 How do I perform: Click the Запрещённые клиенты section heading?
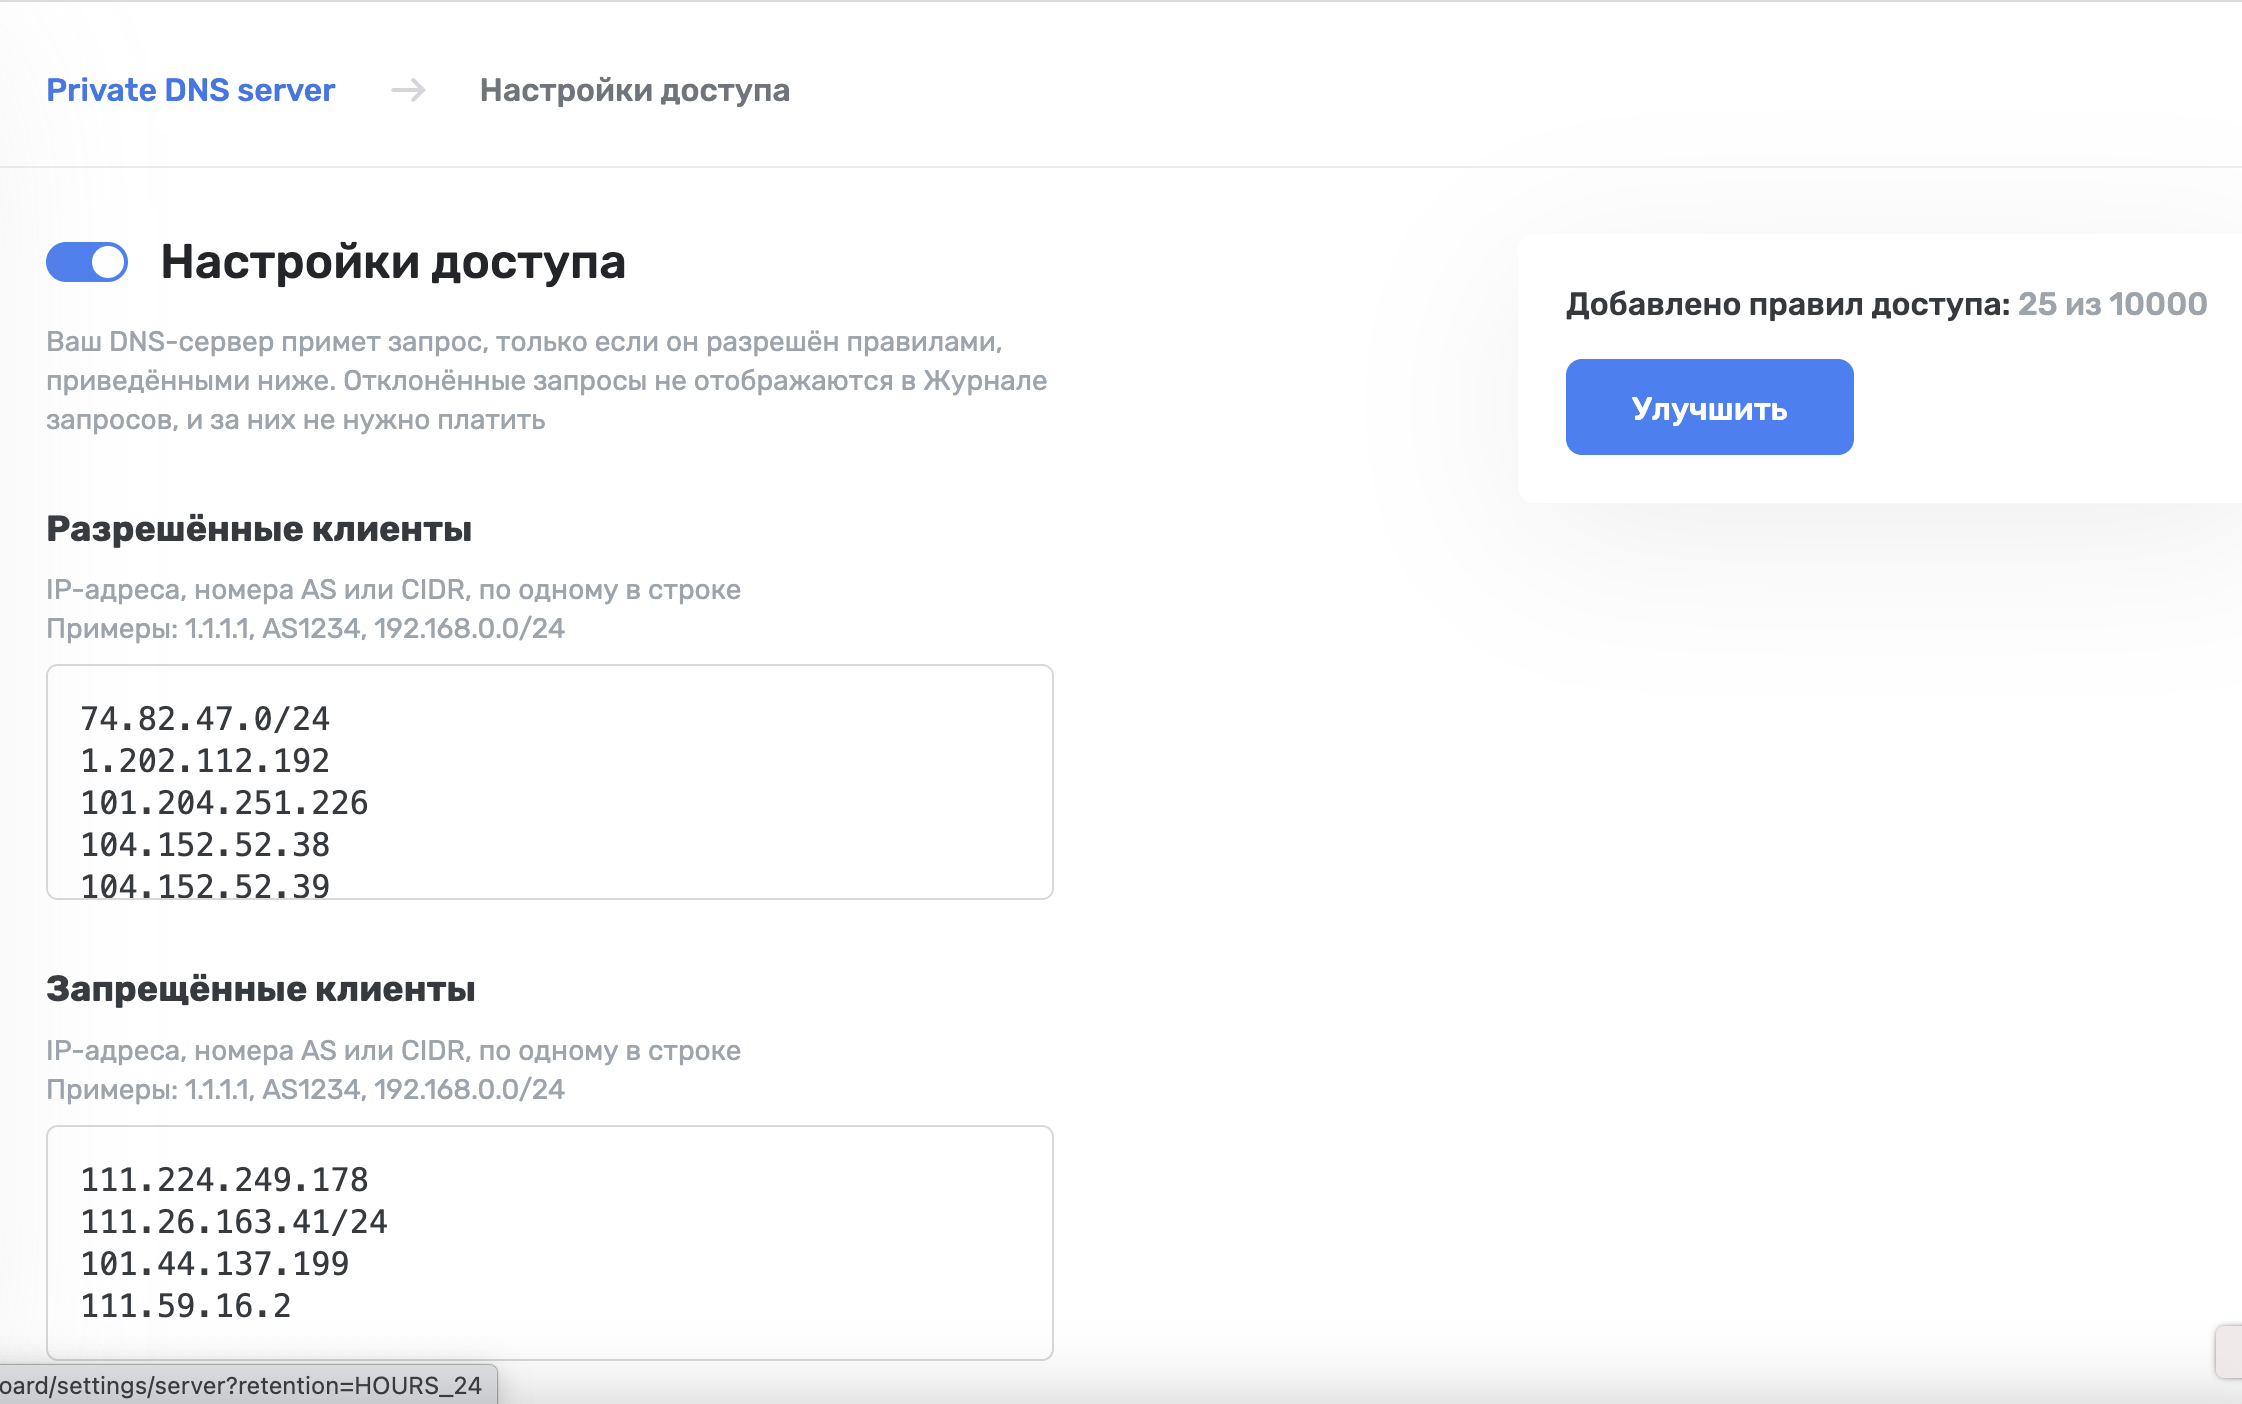tap(261, 988)
